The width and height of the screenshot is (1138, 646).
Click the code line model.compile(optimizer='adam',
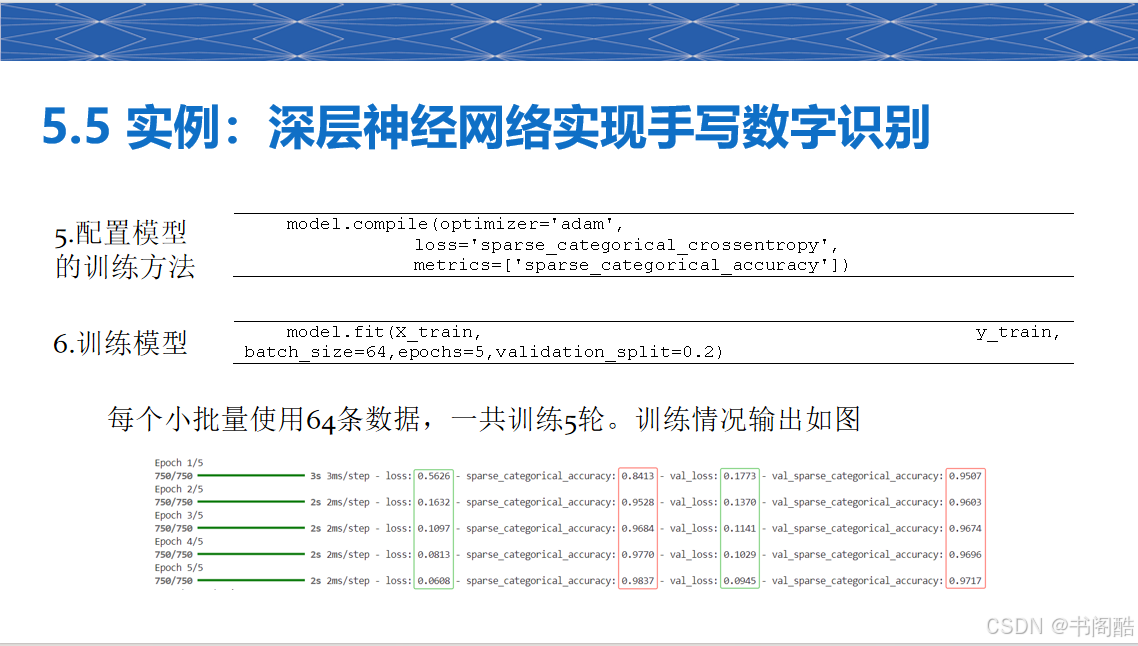point(455,224)
